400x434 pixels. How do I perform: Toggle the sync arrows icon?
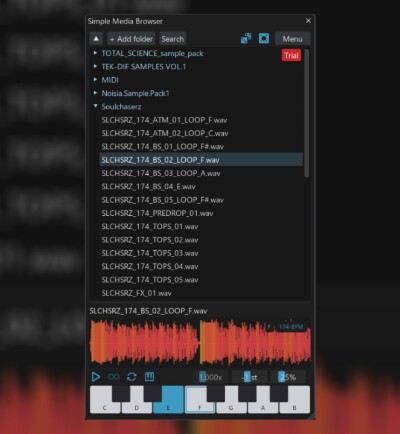(x=132, y=377)
